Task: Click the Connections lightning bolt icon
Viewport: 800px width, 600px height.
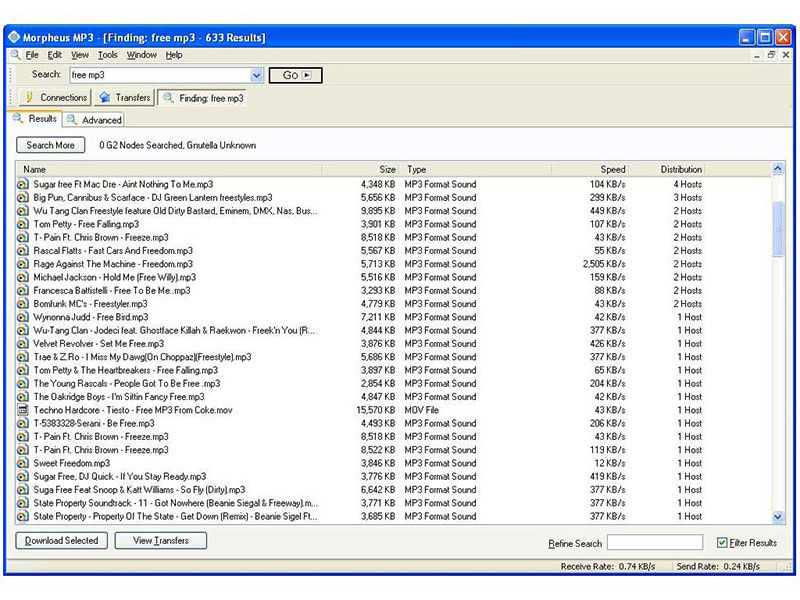Action: click(x=30, y=97)
